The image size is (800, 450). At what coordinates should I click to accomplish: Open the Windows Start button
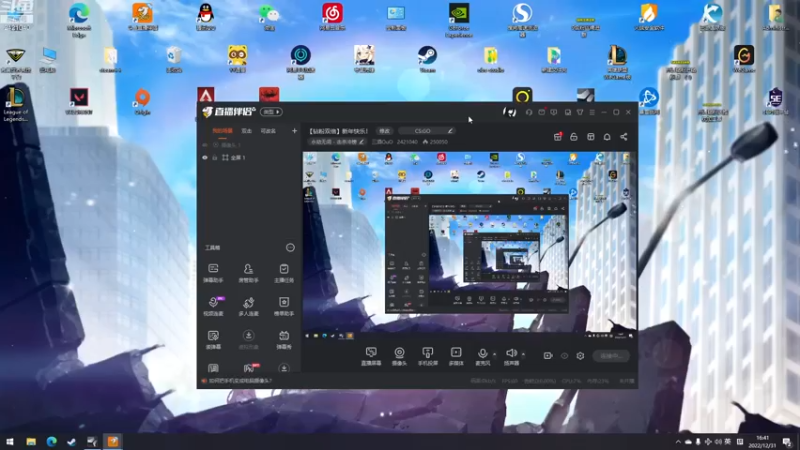[x=10, y=441]
